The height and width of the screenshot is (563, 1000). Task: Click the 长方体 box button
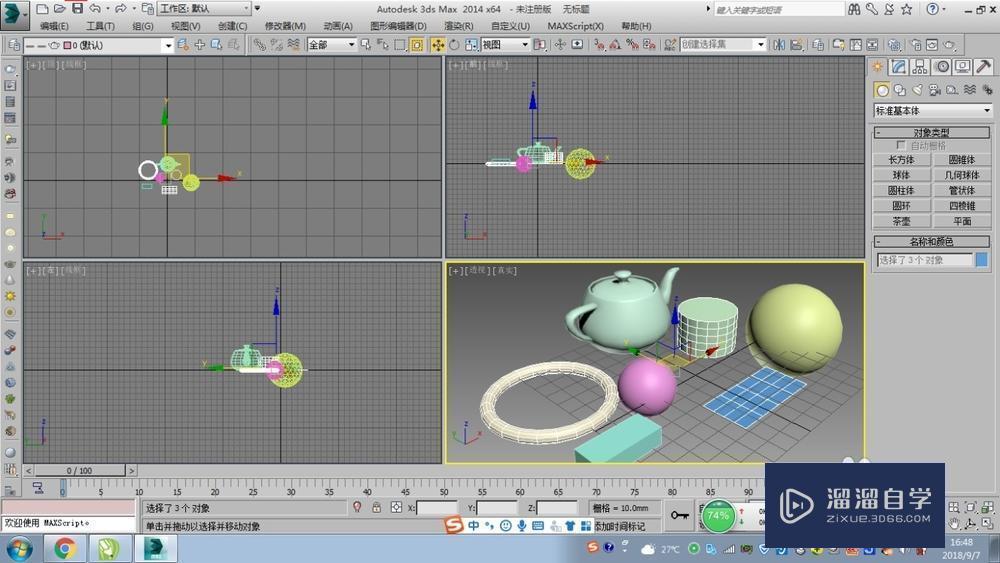901,159
